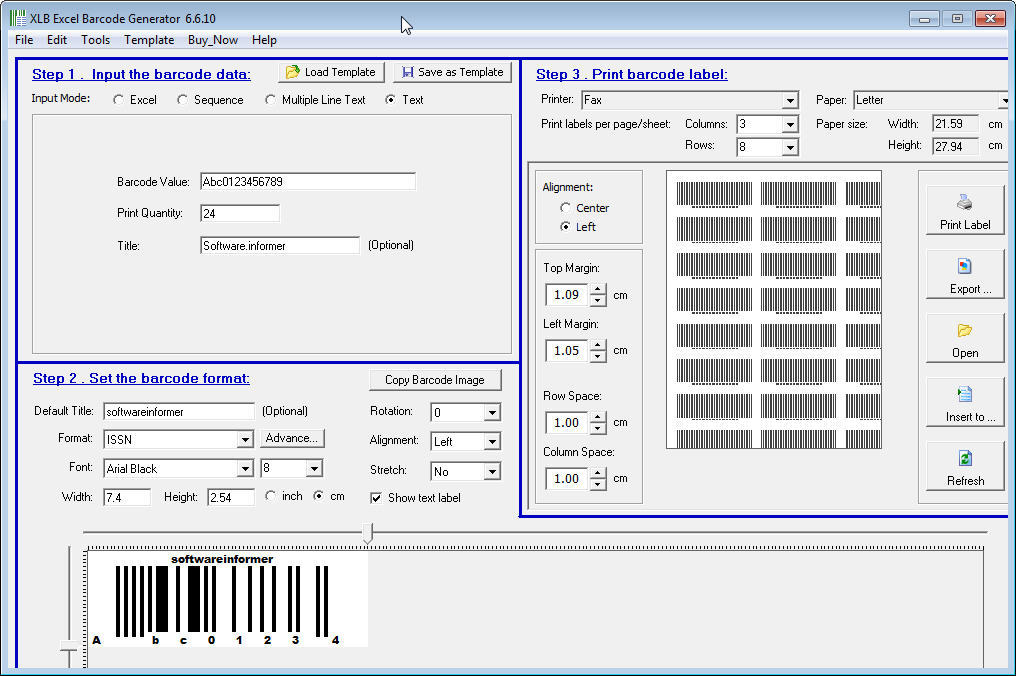Select Text input mode

(x=390, y=100)
